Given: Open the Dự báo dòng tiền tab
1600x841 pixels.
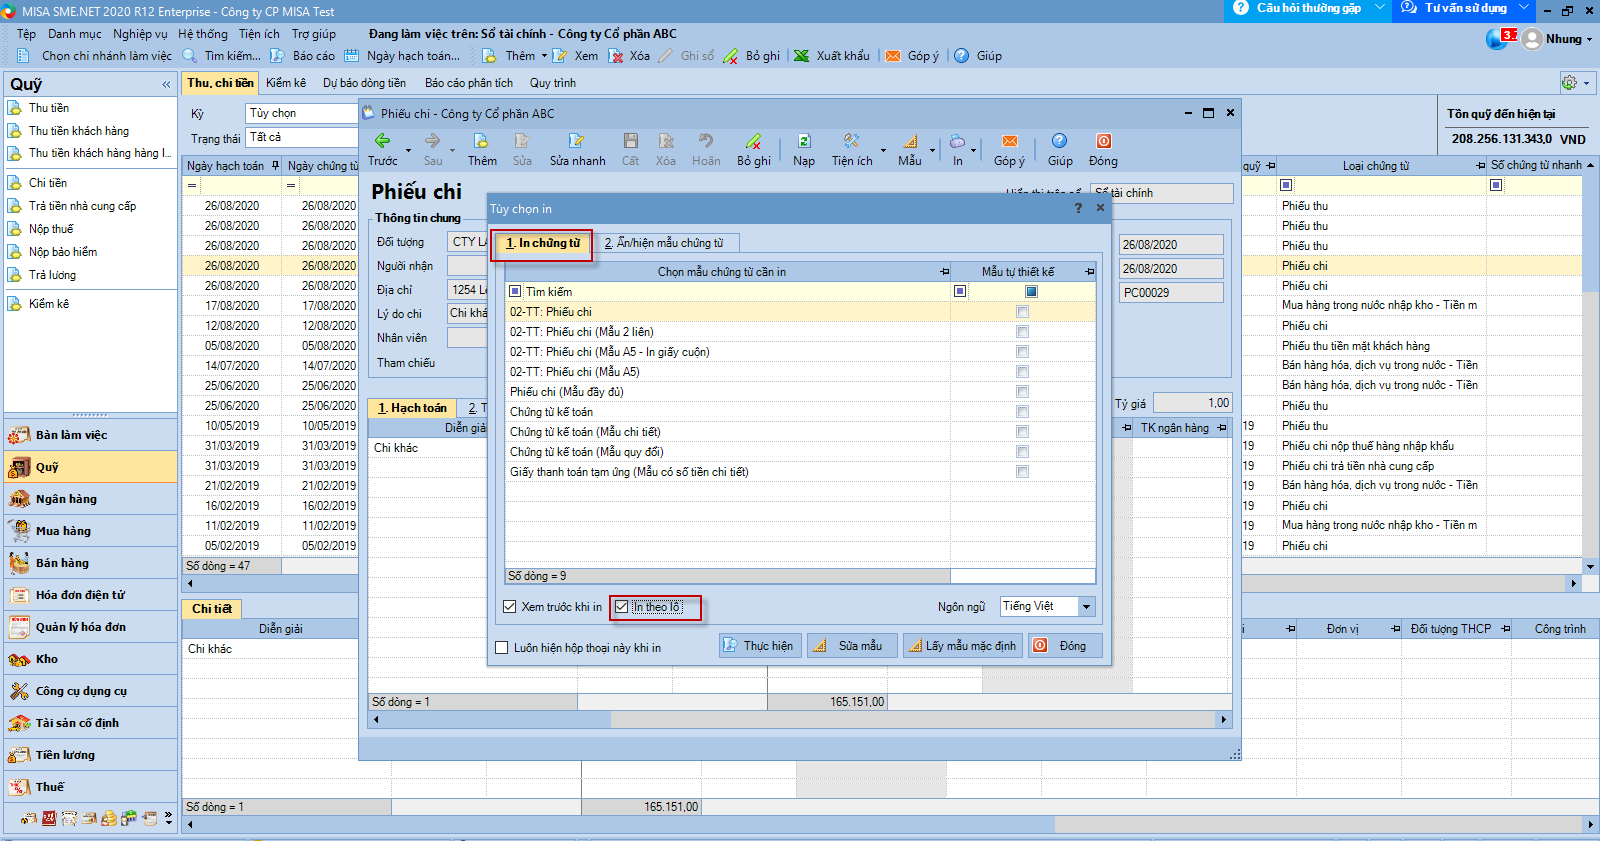Looking at the screenshot, I should tap(364, 83).
